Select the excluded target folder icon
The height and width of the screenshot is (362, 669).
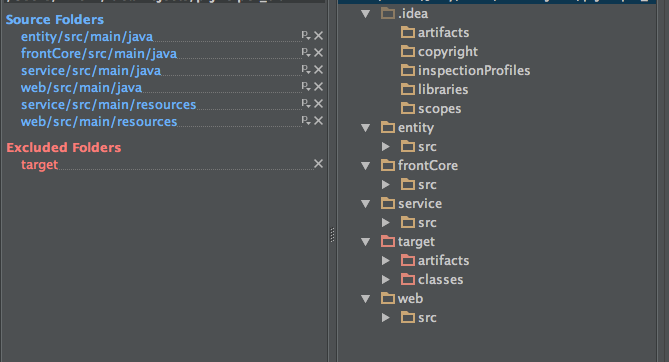click(x=388, y=242)
